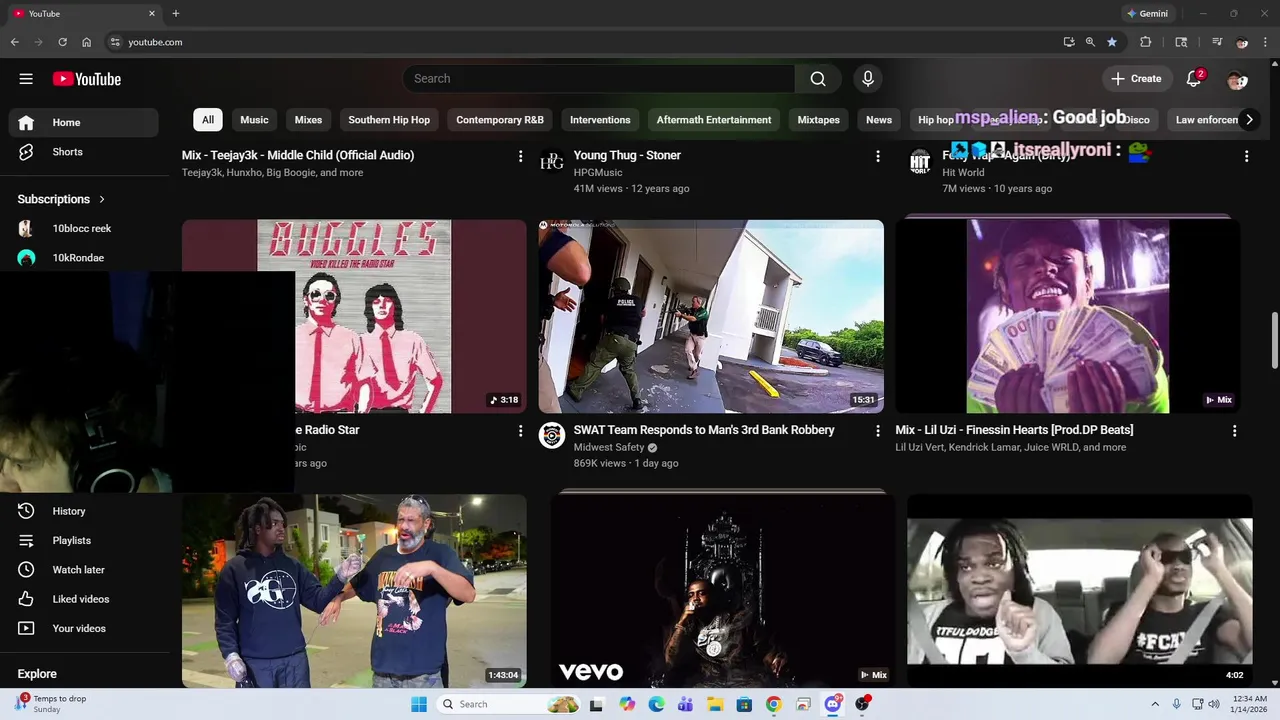Select the Interventions chip
This screenshot has height=720, width=1280.
(x=600, y=120)
